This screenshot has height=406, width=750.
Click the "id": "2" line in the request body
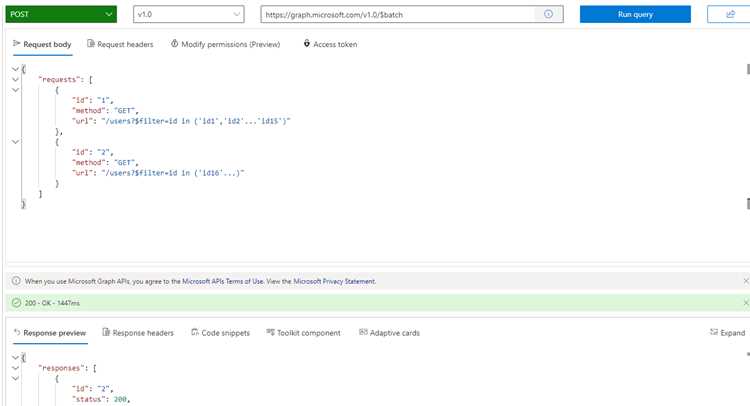[93, 153]
